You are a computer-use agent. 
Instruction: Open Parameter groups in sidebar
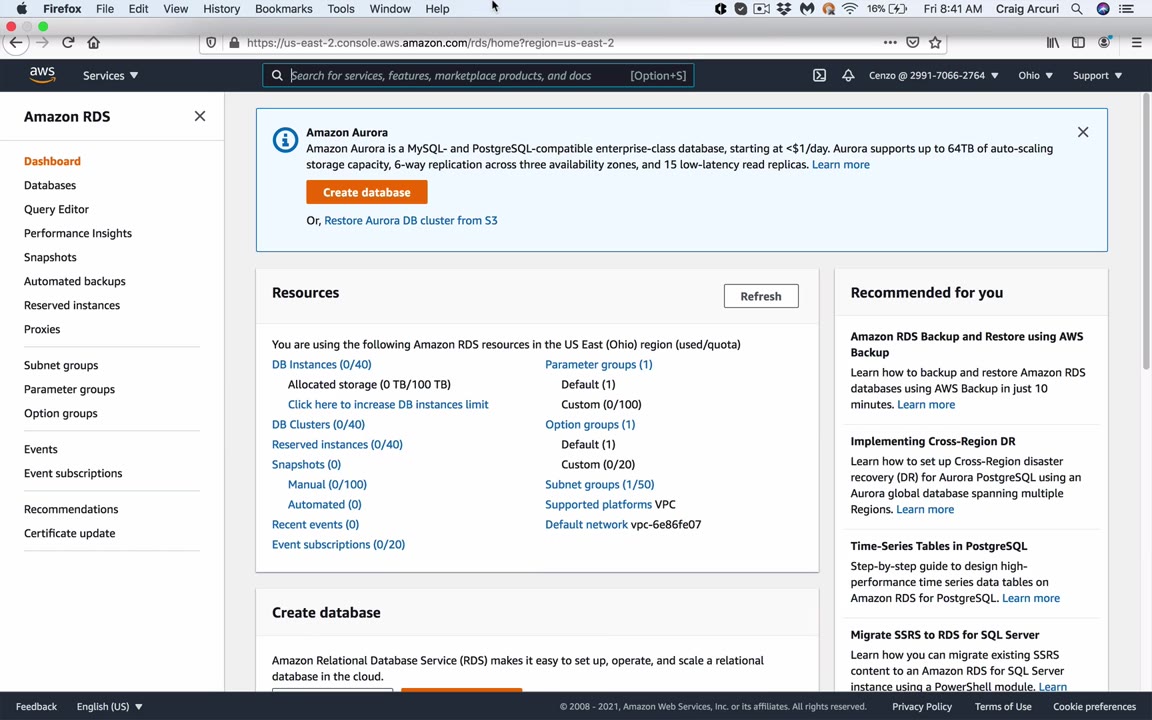(69, 389)
